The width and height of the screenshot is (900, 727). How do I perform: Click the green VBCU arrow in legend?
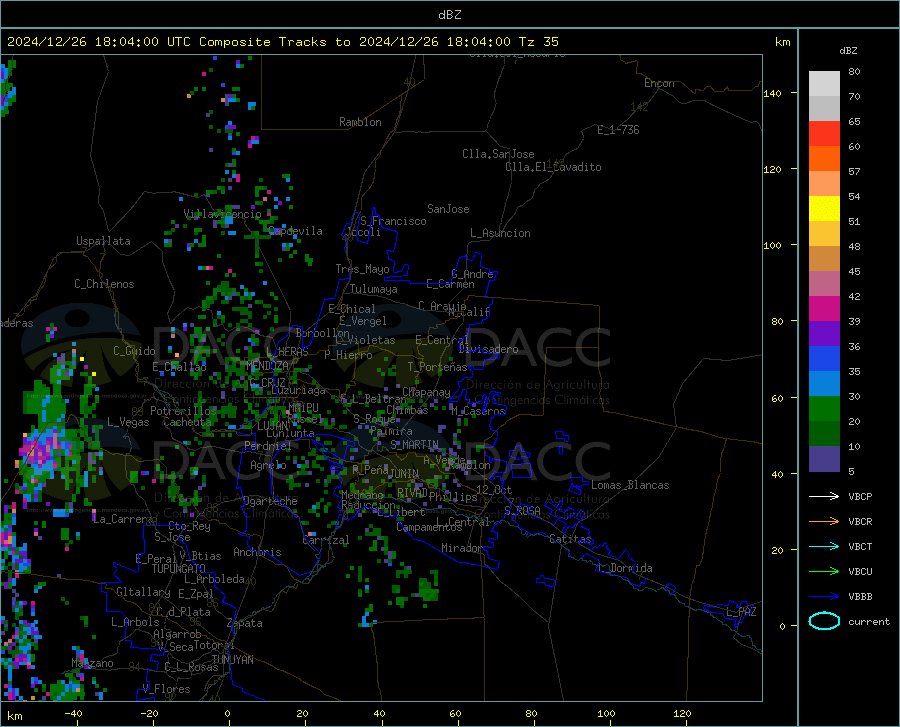click(x=824, y=572)
